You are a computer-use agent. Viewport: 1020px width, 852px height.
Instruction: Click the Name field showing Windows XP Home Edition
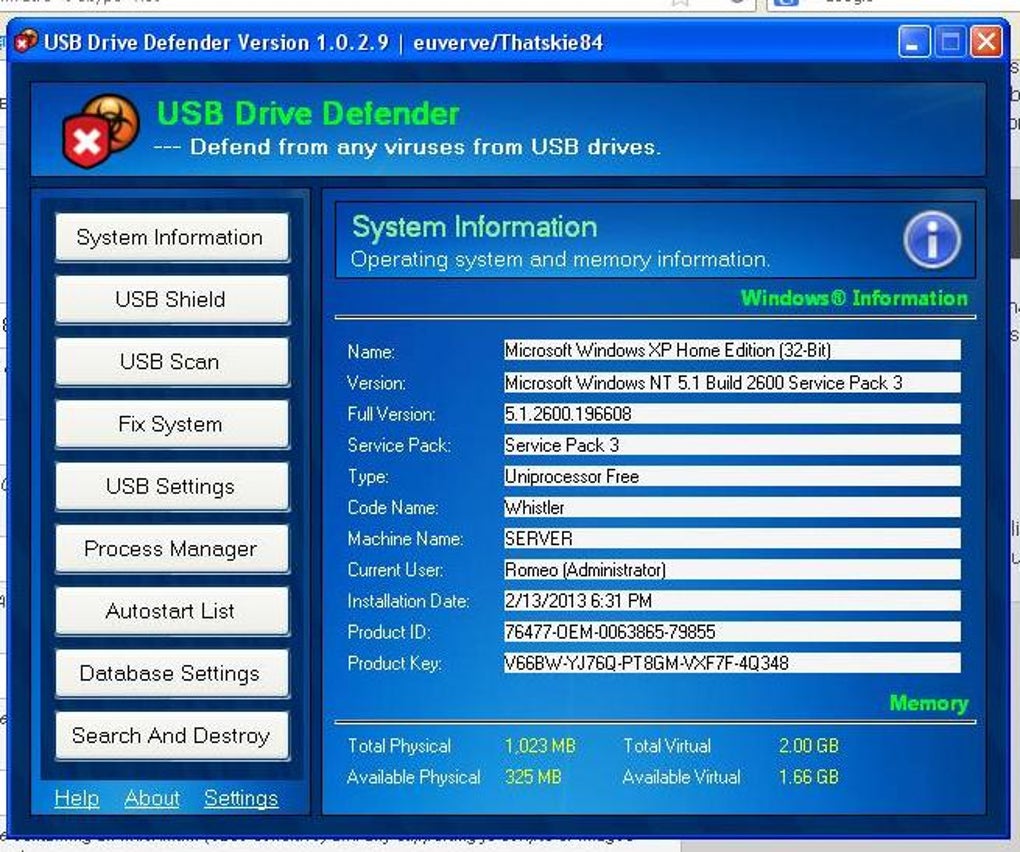732,351
